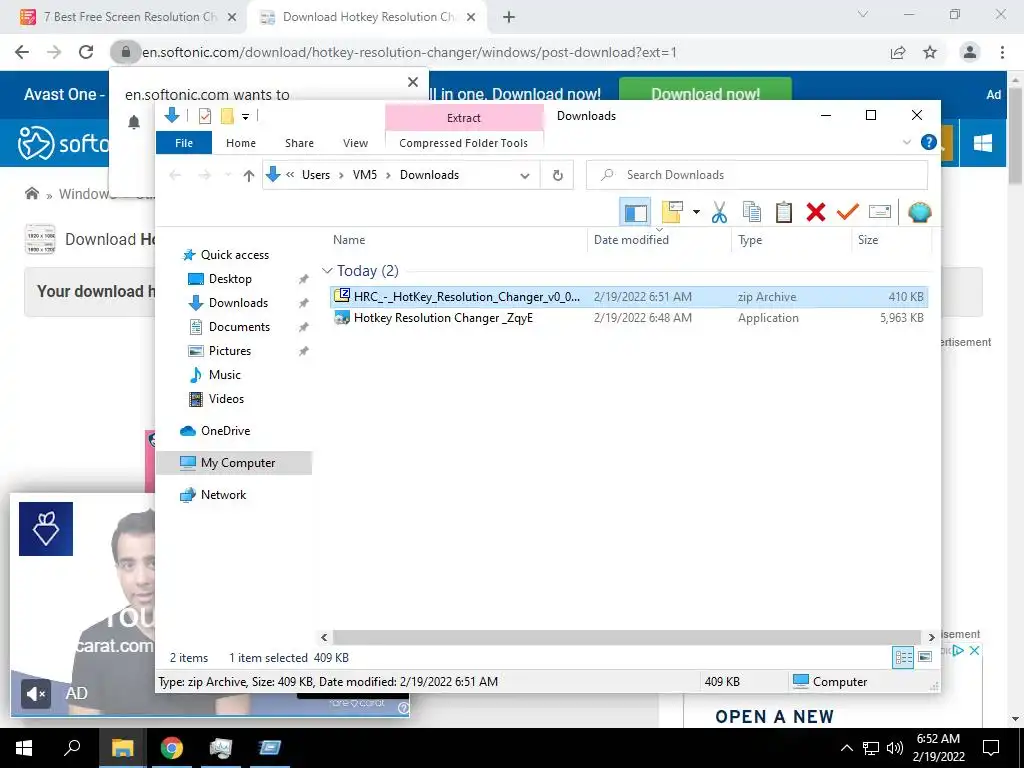This screenshot has width=1024, height=768.
Task: Collapse the Today (2) group
Action: (327, 270)
